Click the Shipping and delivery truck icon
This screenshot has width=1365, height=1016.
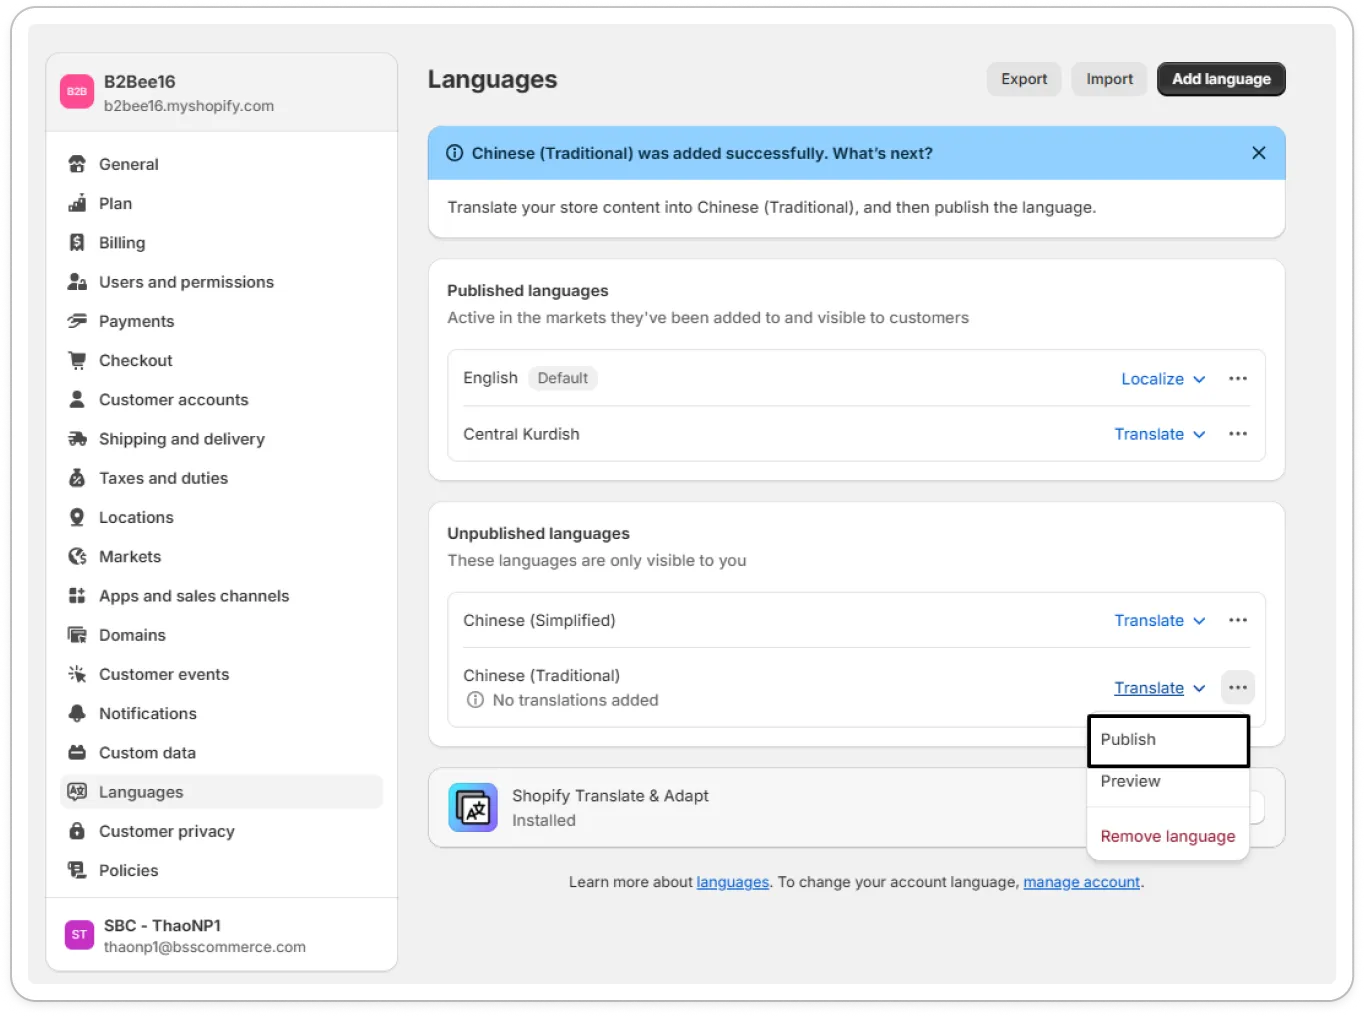[77, 438]
